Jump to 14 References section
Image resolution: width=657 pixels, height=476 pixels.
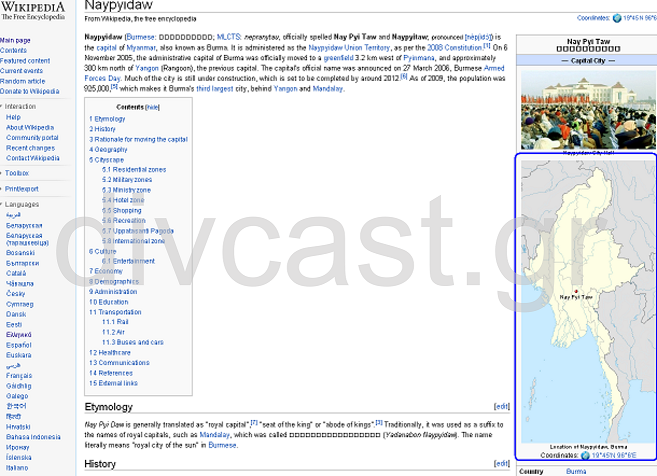click(x=111, y=373)
